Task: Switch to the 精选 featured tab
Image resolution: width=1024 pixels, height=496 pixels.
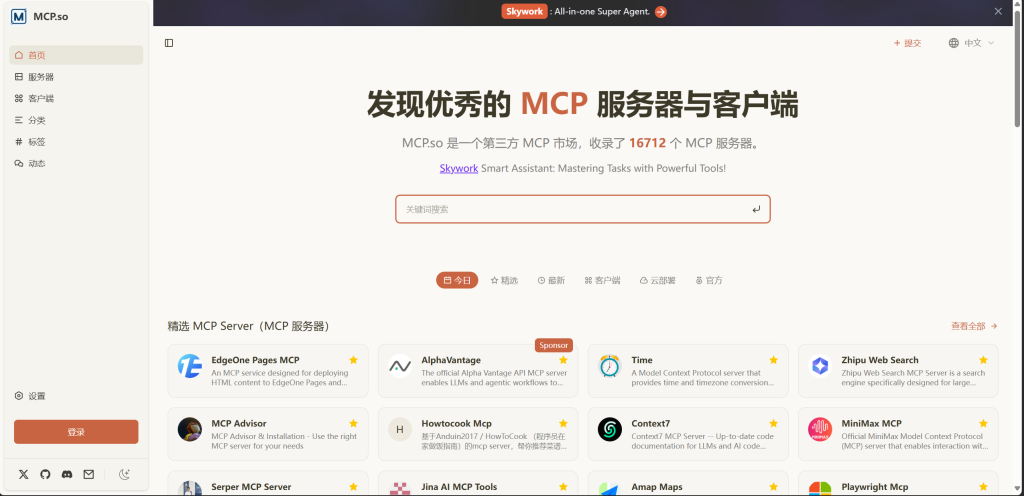Action: (x=504, y=281)
